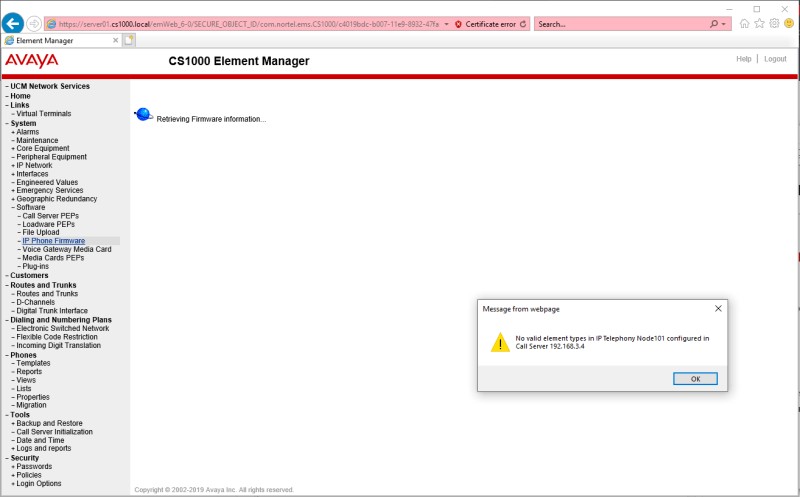Open D-Channels under Routes and Trunks
800x497 pixels.
(x=36, y=302)
